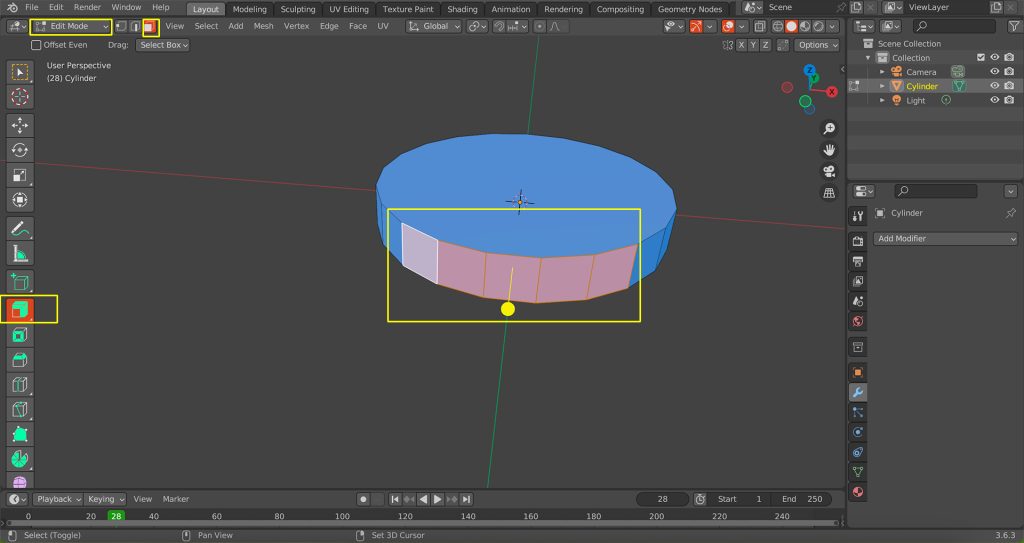Click the End frame field 250
The height and width of the screenshot is (543, 1024).
click(803, 499)
